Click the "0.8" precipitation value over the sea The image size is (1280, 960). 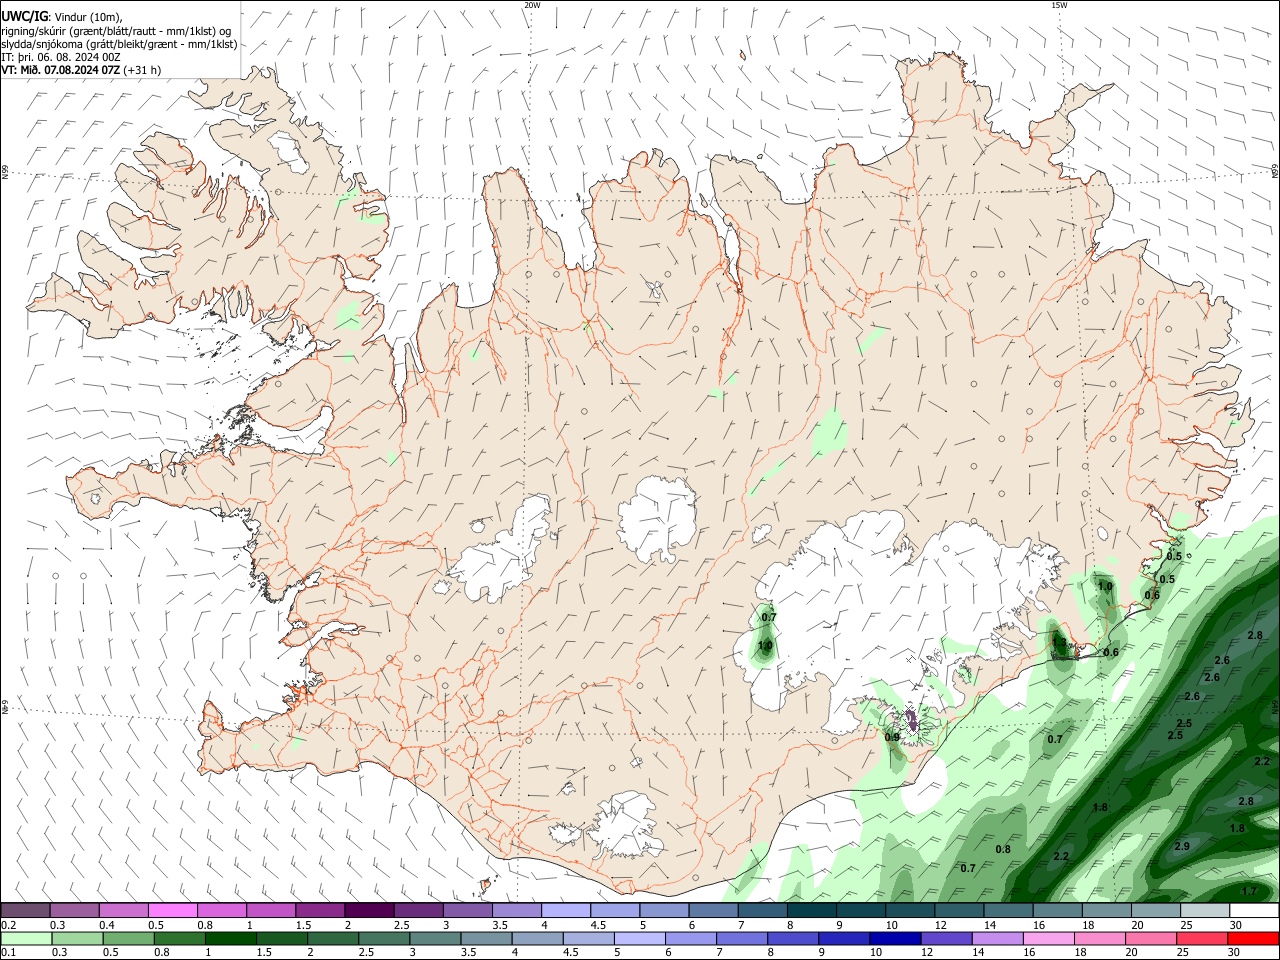[x=1003, y=849]
